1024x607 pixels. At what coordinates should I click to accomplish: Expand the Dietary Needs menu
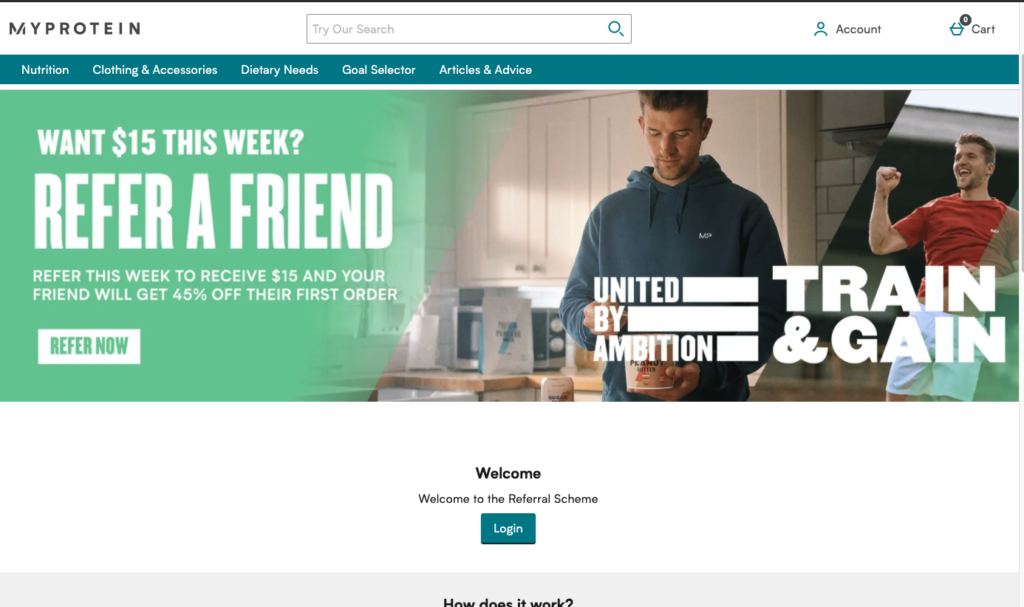pyautogui.click(x=280, y=70)
